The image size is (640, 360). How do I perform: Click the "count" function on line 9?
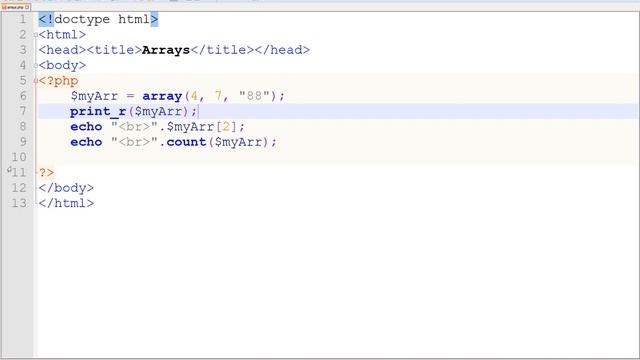(186, 142)
